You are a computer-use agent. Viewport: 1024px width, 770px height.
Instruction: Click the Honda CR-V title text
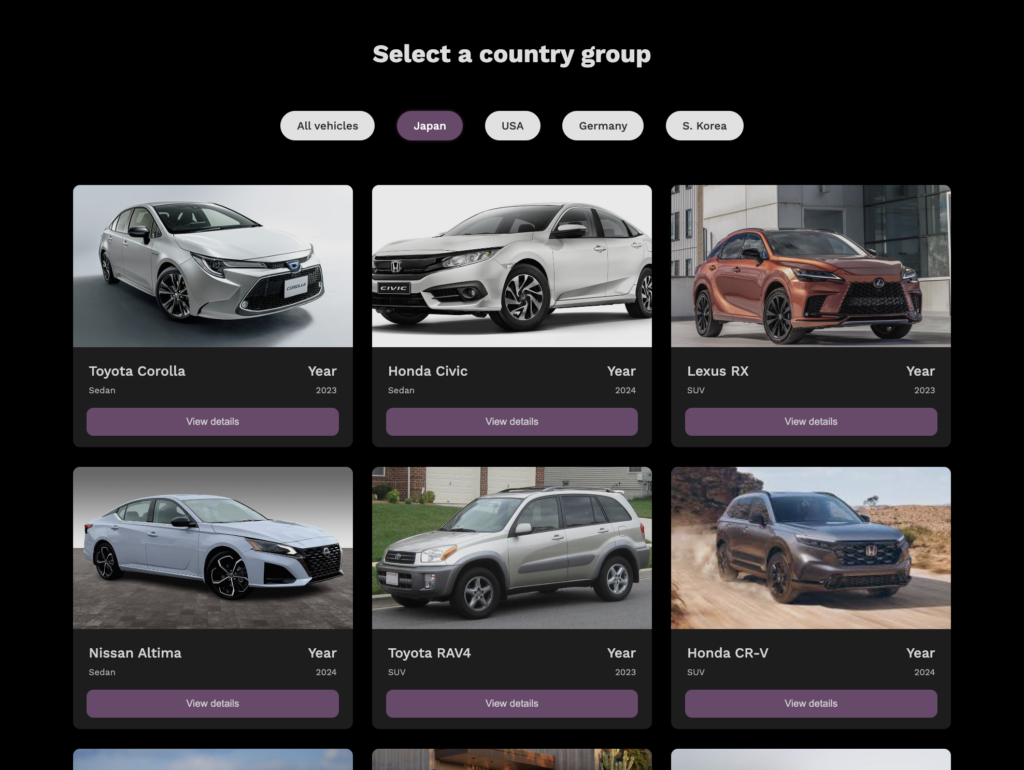[x=728, y=653]
